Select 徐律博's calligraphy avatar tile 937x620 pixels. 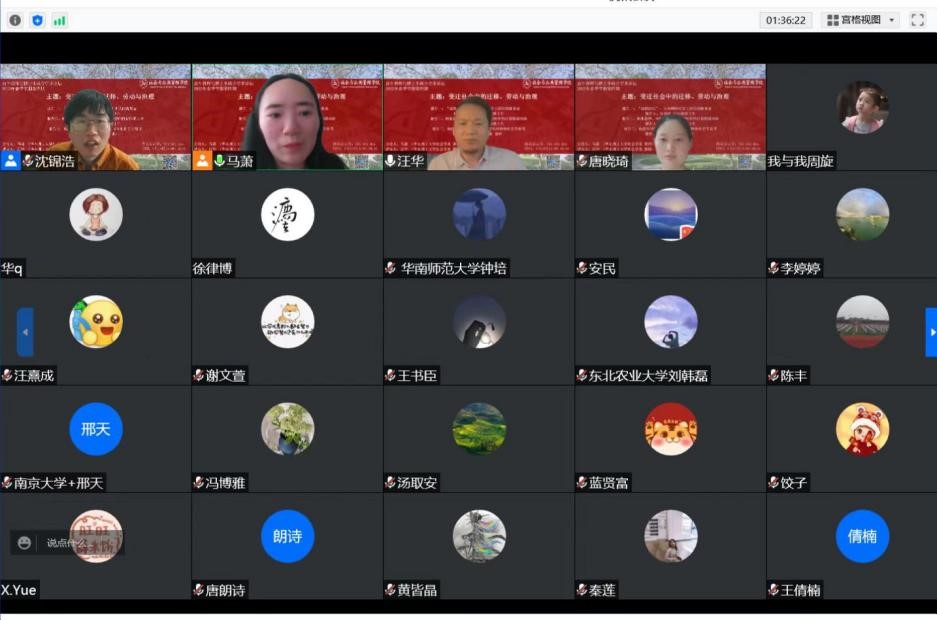click(287, 215)
